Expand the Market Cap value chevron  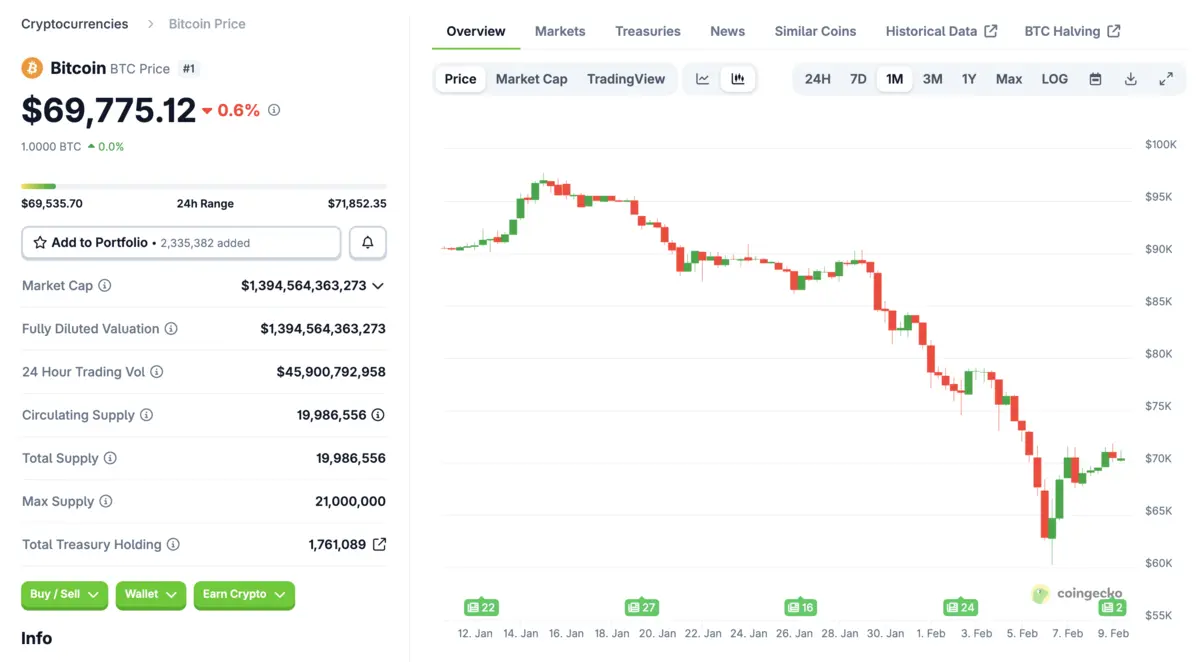pos(378,286)
